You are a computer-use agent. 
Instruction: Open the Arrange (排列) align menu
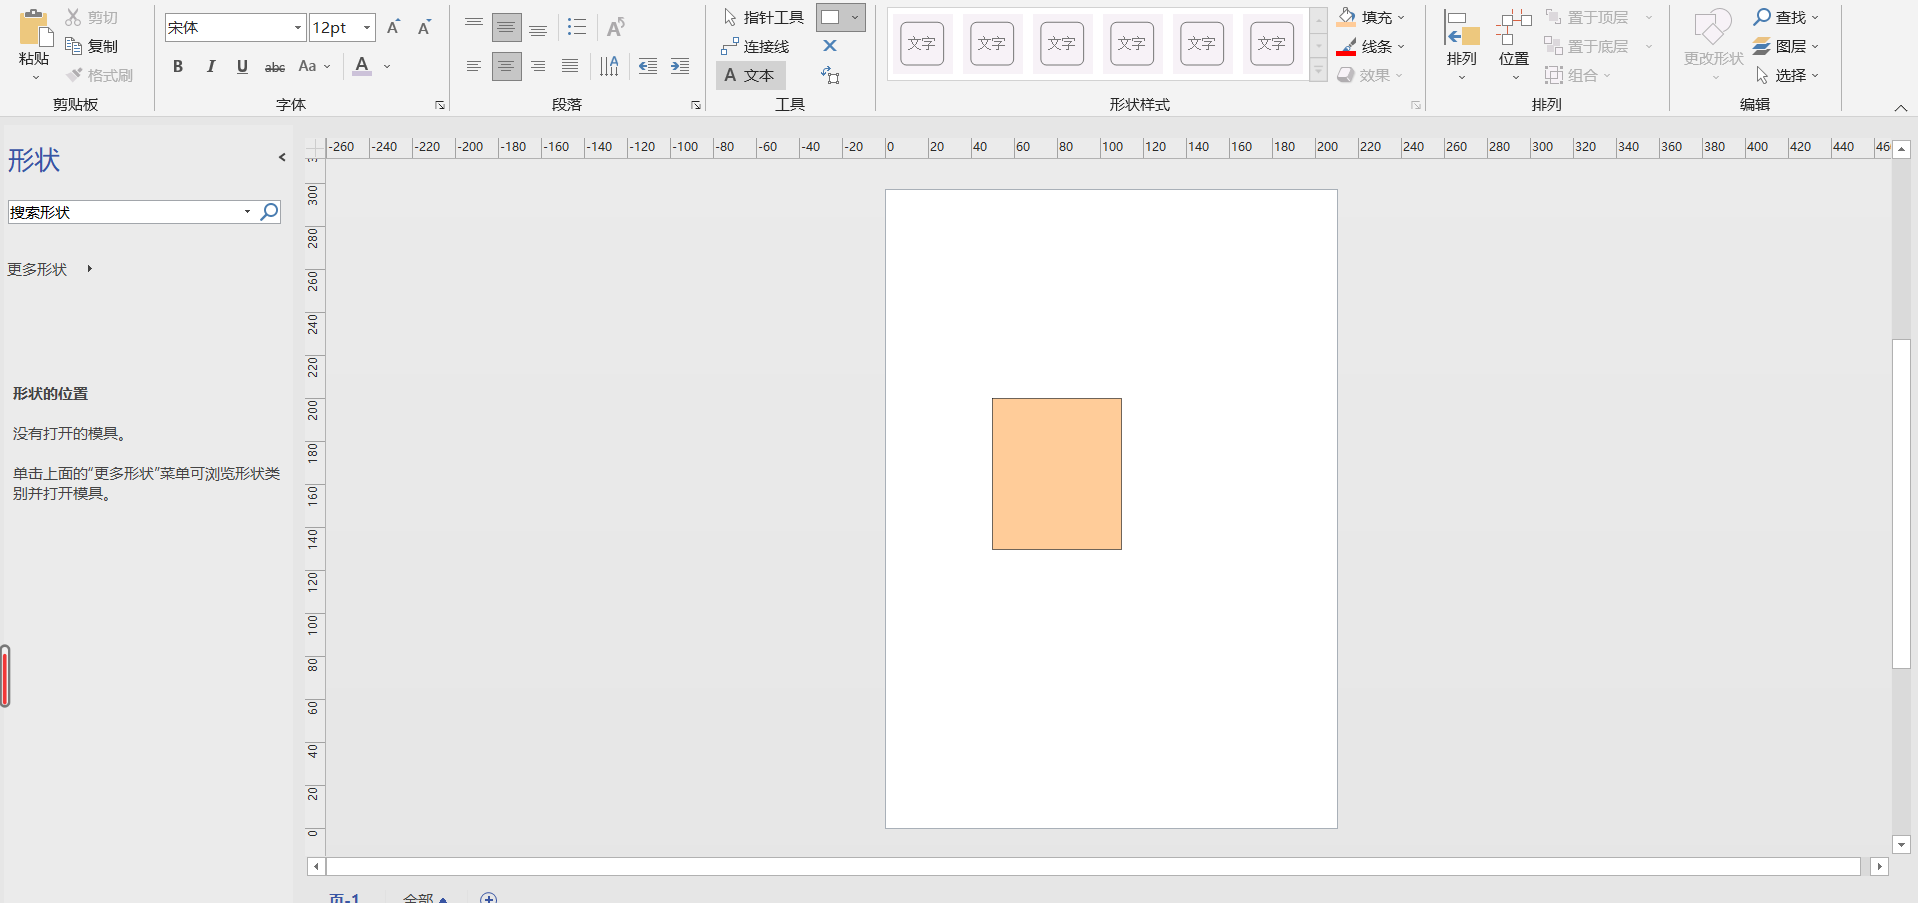pyautogui.click(x=1462, y=45)
